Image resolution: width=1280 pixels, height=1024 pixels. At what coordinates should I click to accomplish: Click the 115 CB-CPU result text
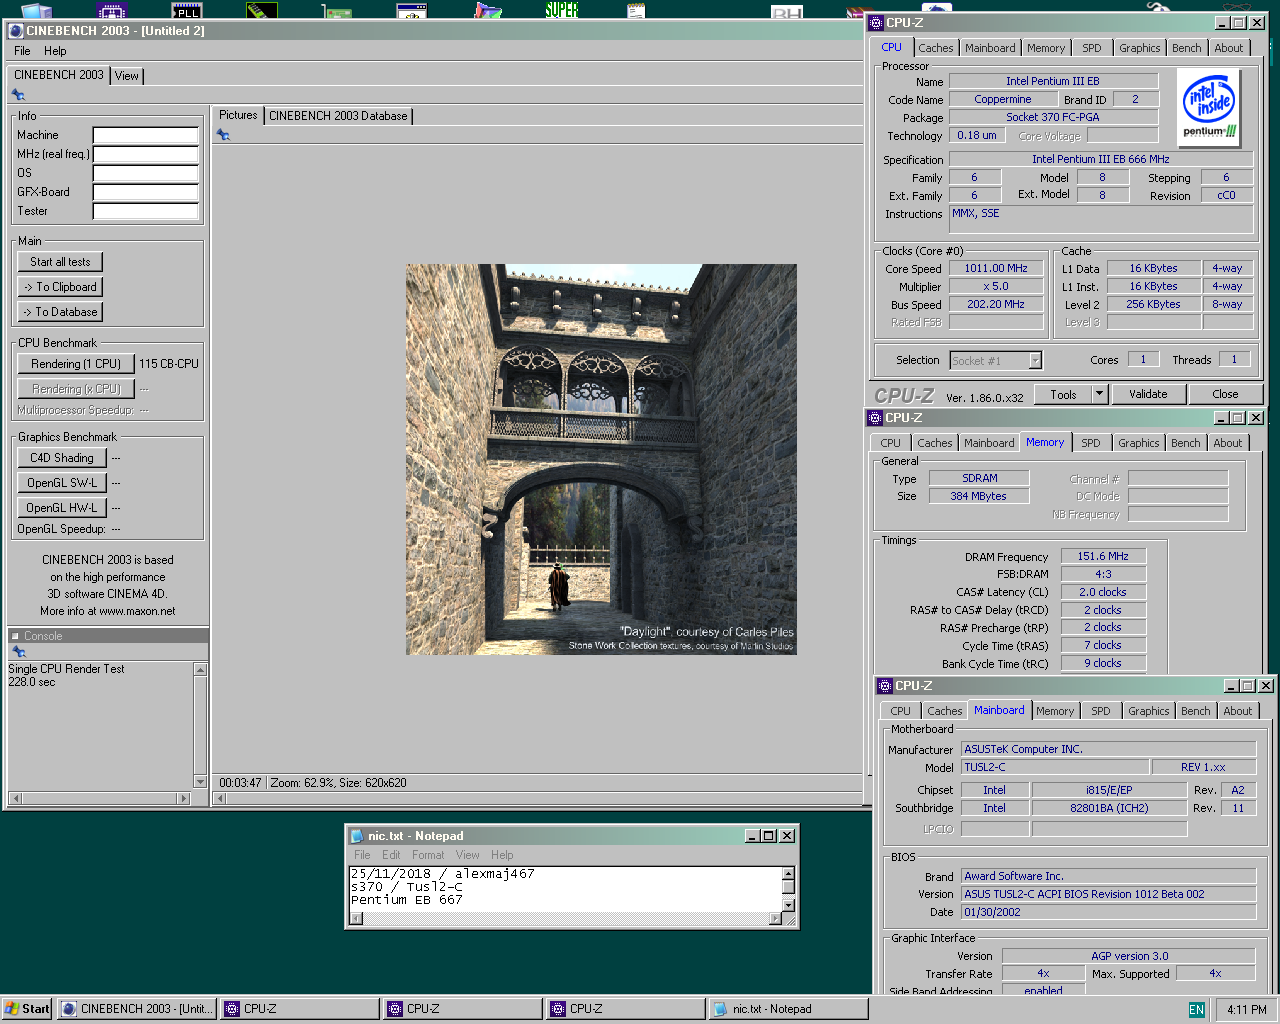coord(169,364)
